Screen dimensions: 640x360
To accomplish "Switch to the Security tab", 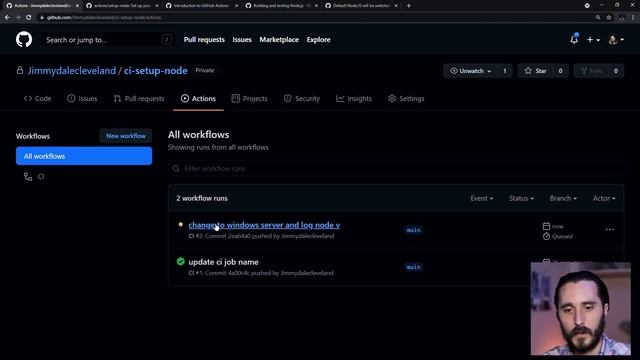I will pos(302,98).
